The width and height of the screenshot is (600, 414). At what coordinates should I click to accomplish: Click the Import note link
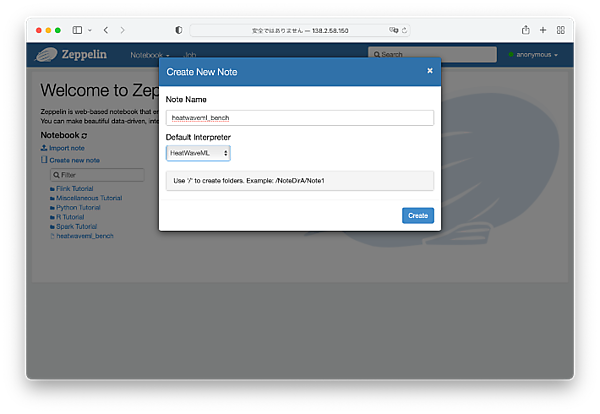point(63,148)
